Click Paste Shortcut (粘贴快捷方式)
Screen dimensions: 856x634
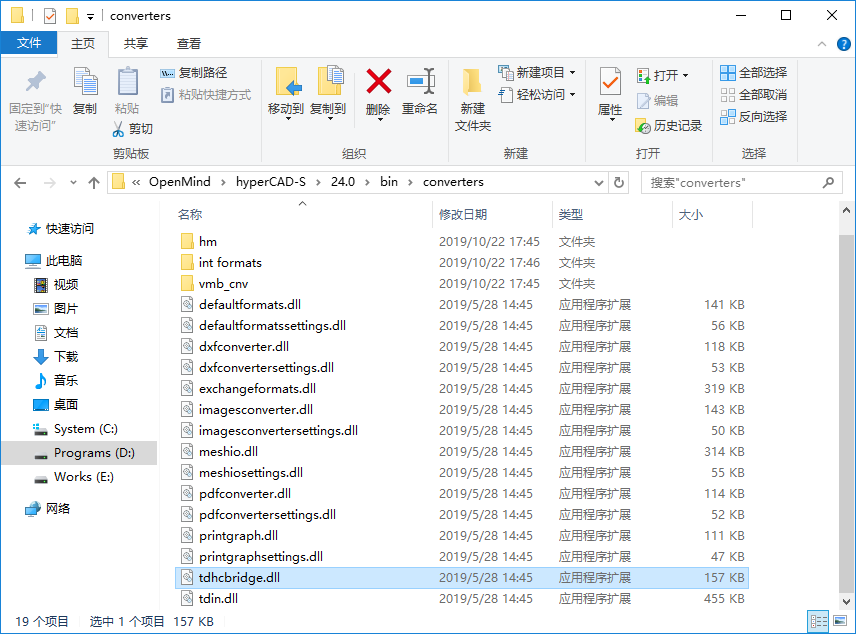[206, 95]
